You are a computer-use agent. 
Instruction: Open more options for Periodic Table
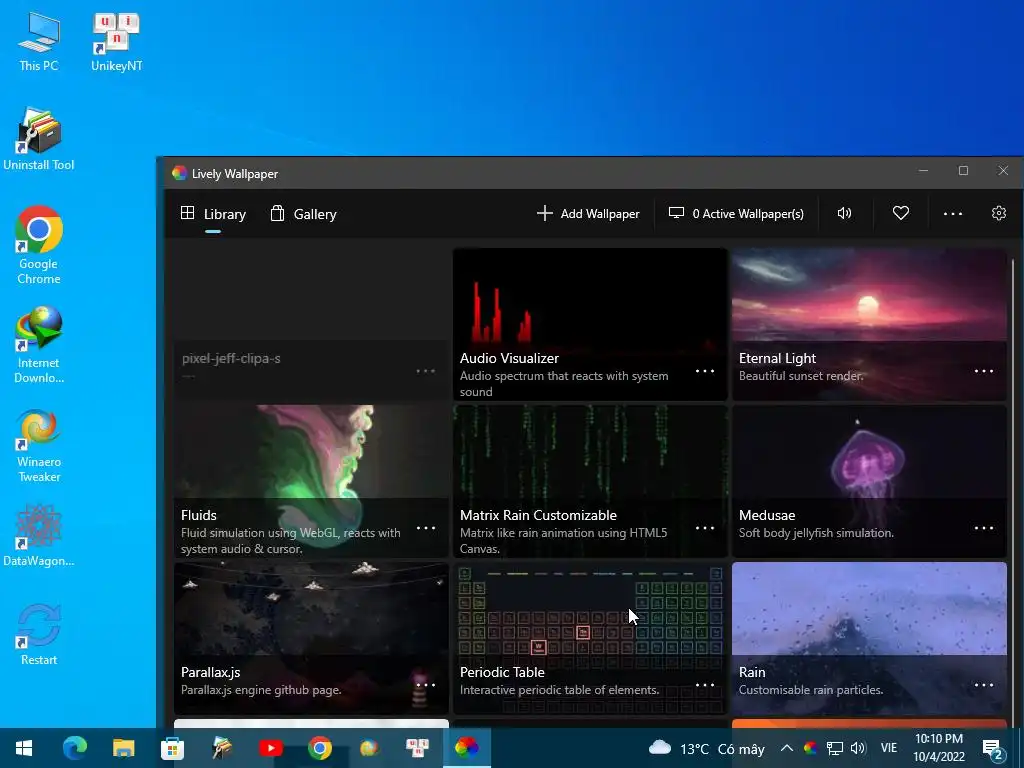coord(705,684)
